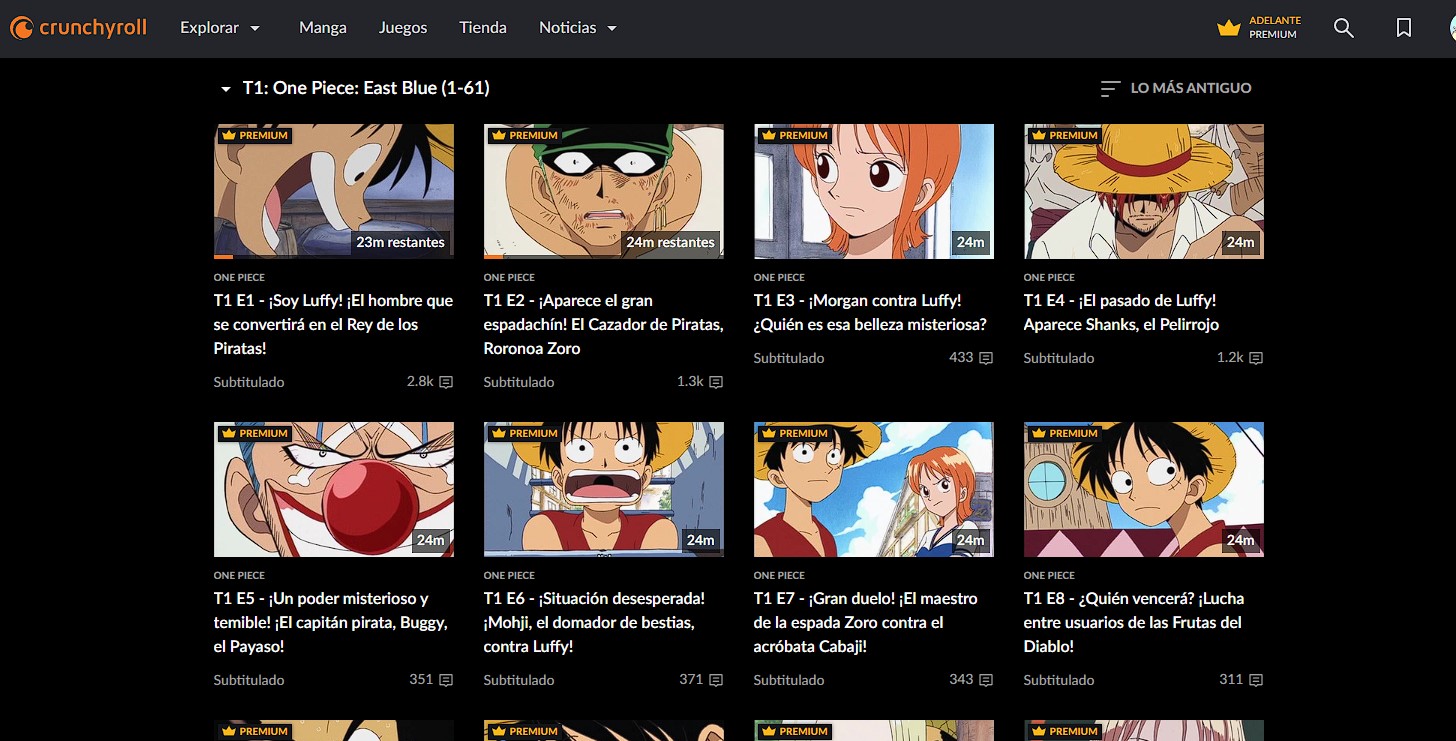
Task: Play episode 1 thumbnail with 23m restantes
Action: point(334,191)
